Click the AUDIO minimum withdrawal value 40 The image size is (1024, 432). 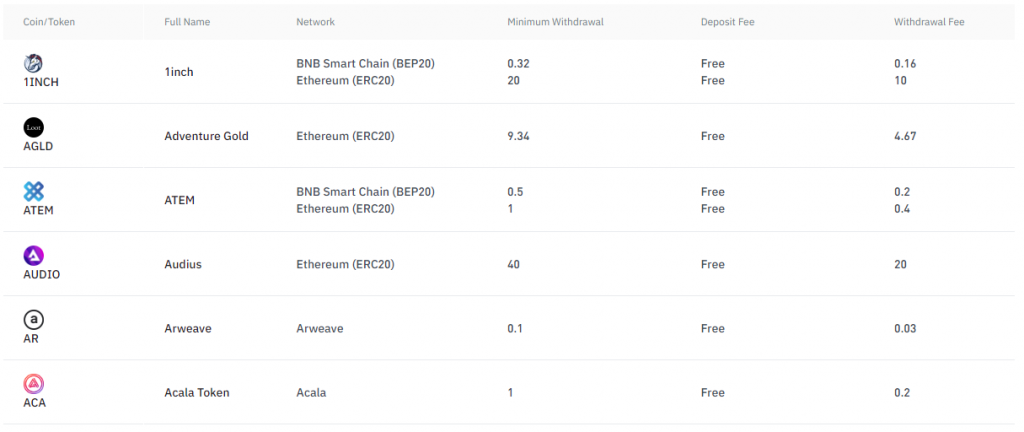pos(514,264)
